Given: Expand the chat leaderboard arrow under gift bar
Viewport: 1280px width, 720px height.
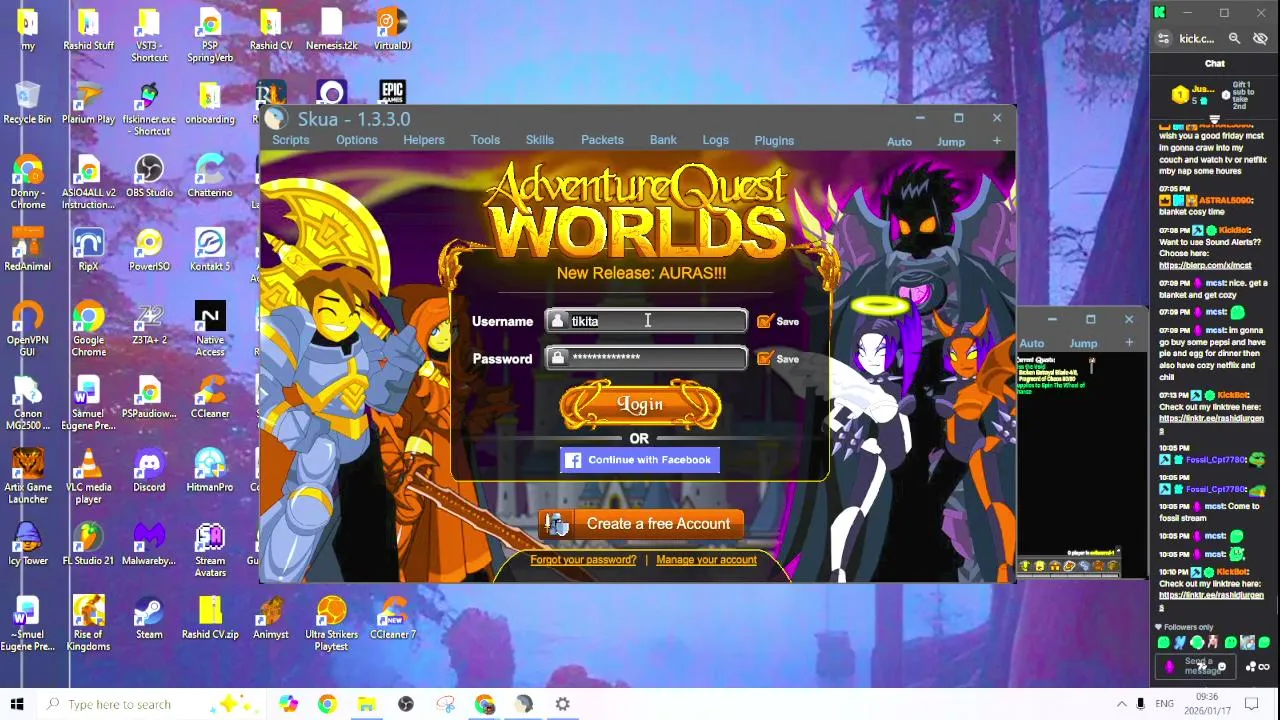Looking at the screenshot, I should 1215,119.
